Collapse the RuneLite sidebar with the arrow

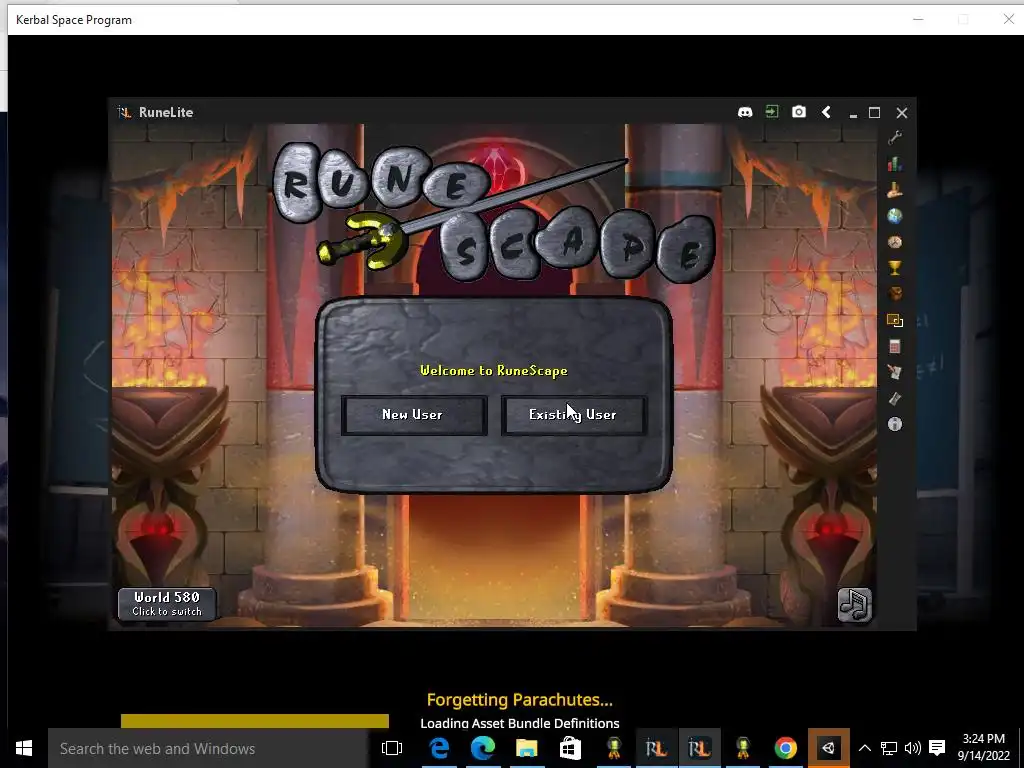pyautogui.click(x=826, y=112)
